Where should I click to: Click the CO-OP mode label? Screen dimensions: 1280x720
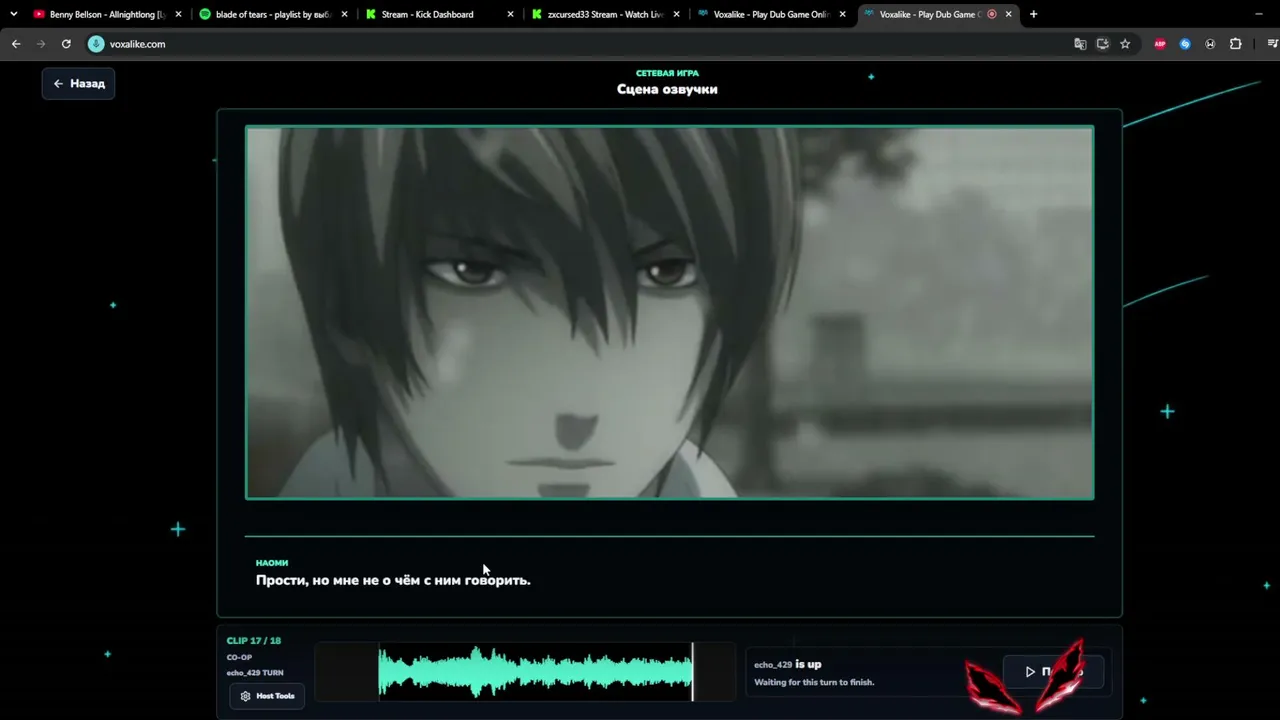click(239, 657)
